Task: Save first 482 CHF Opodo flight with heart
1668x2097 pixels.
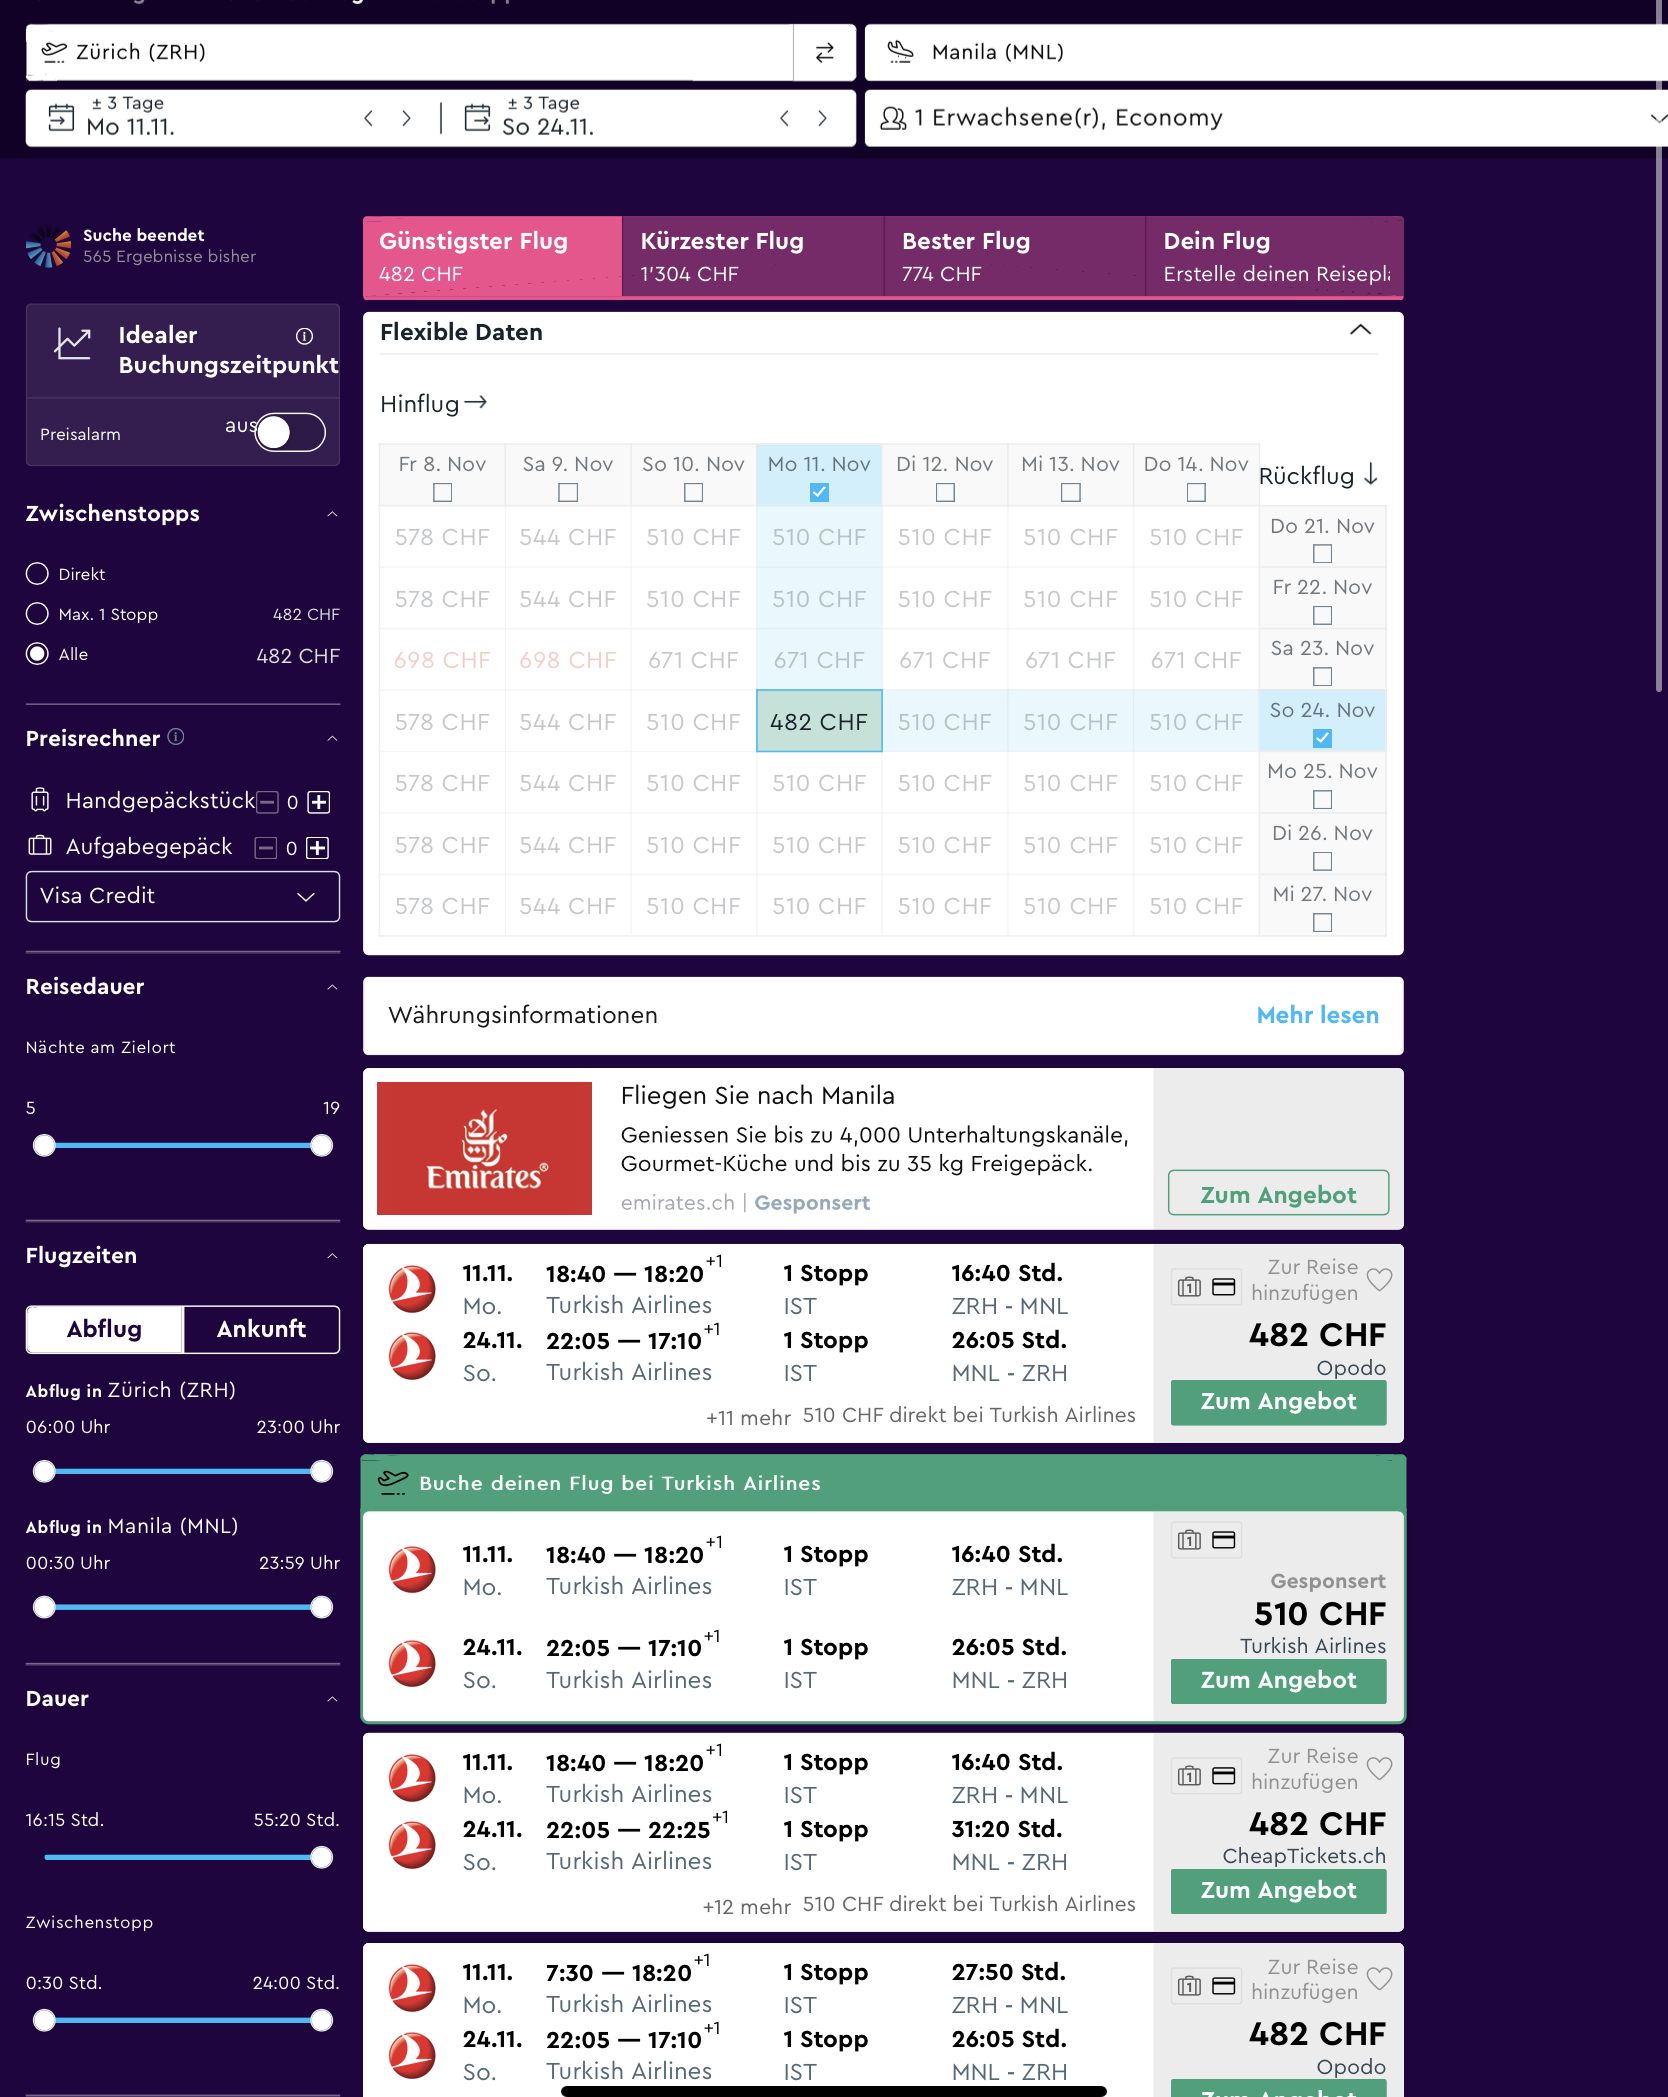Action: 1379,1279
